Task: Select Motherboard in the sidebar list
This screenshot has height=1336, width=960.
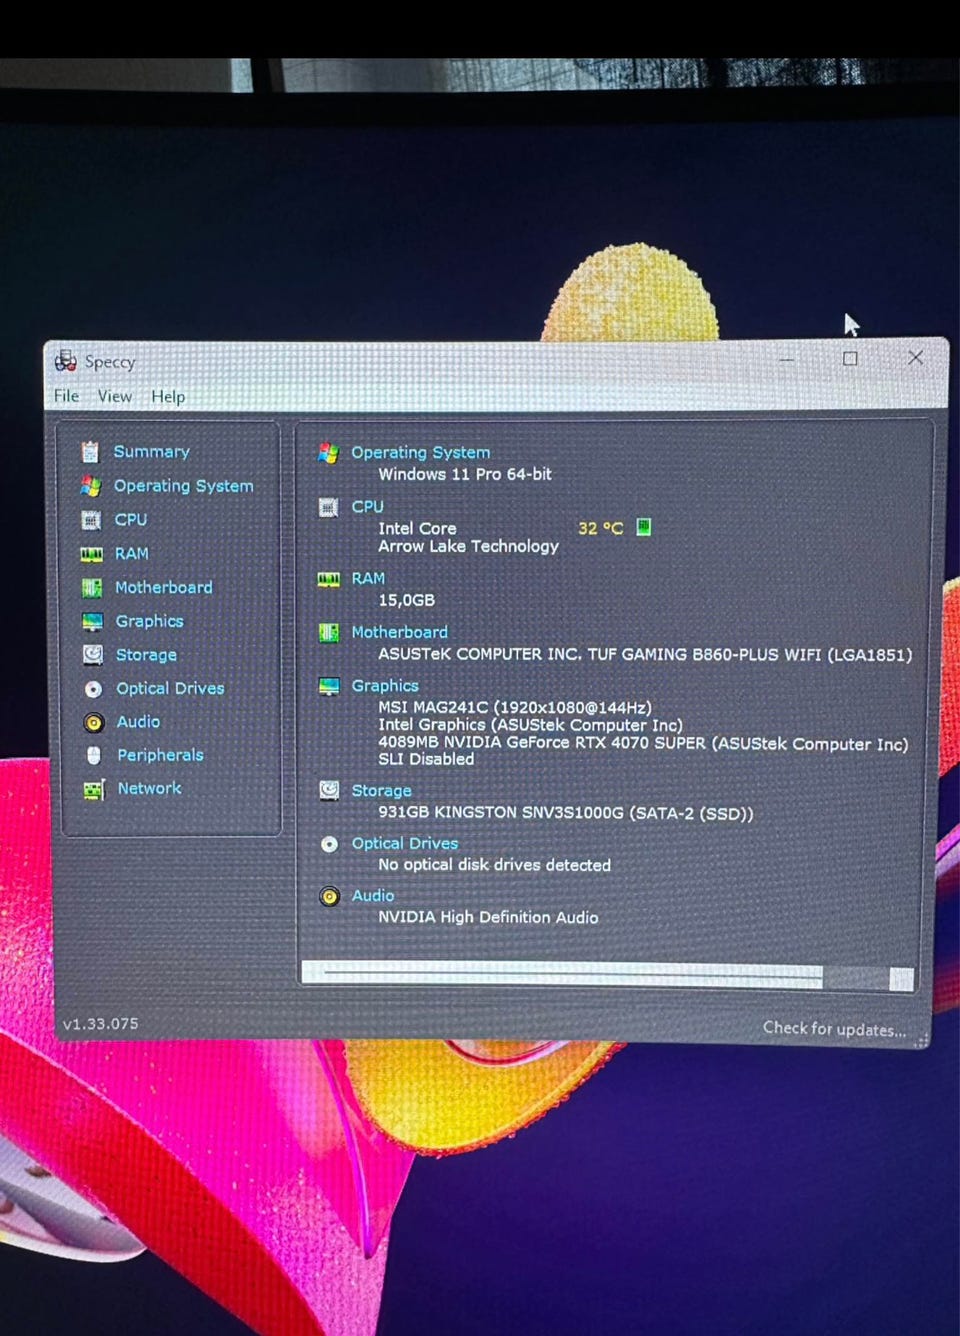Action: point(163,588)
